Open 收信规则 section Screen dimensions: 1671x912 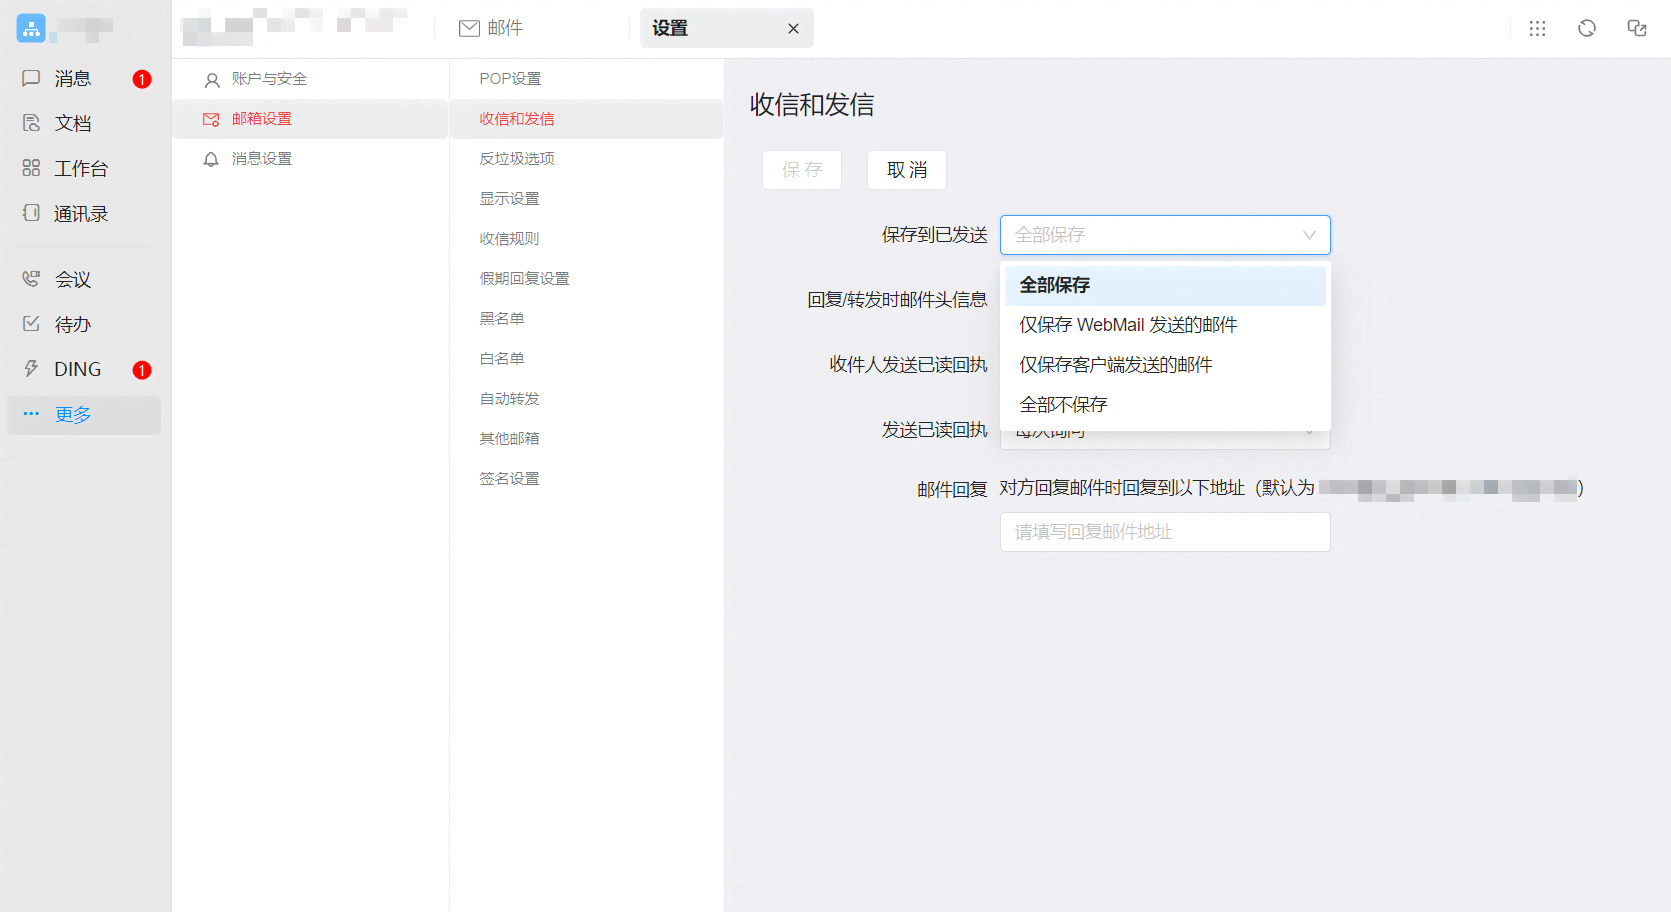click(586, 239)
